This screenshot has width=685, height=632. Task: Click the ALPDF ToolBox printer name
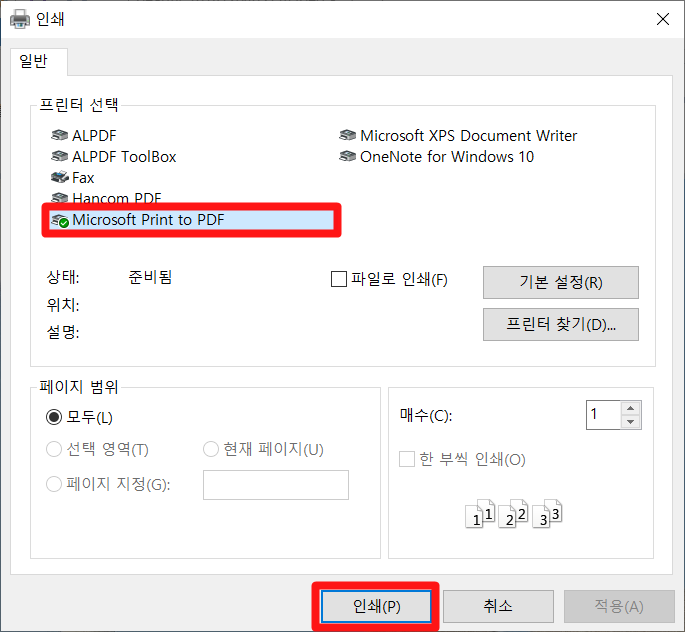[124, 156]
